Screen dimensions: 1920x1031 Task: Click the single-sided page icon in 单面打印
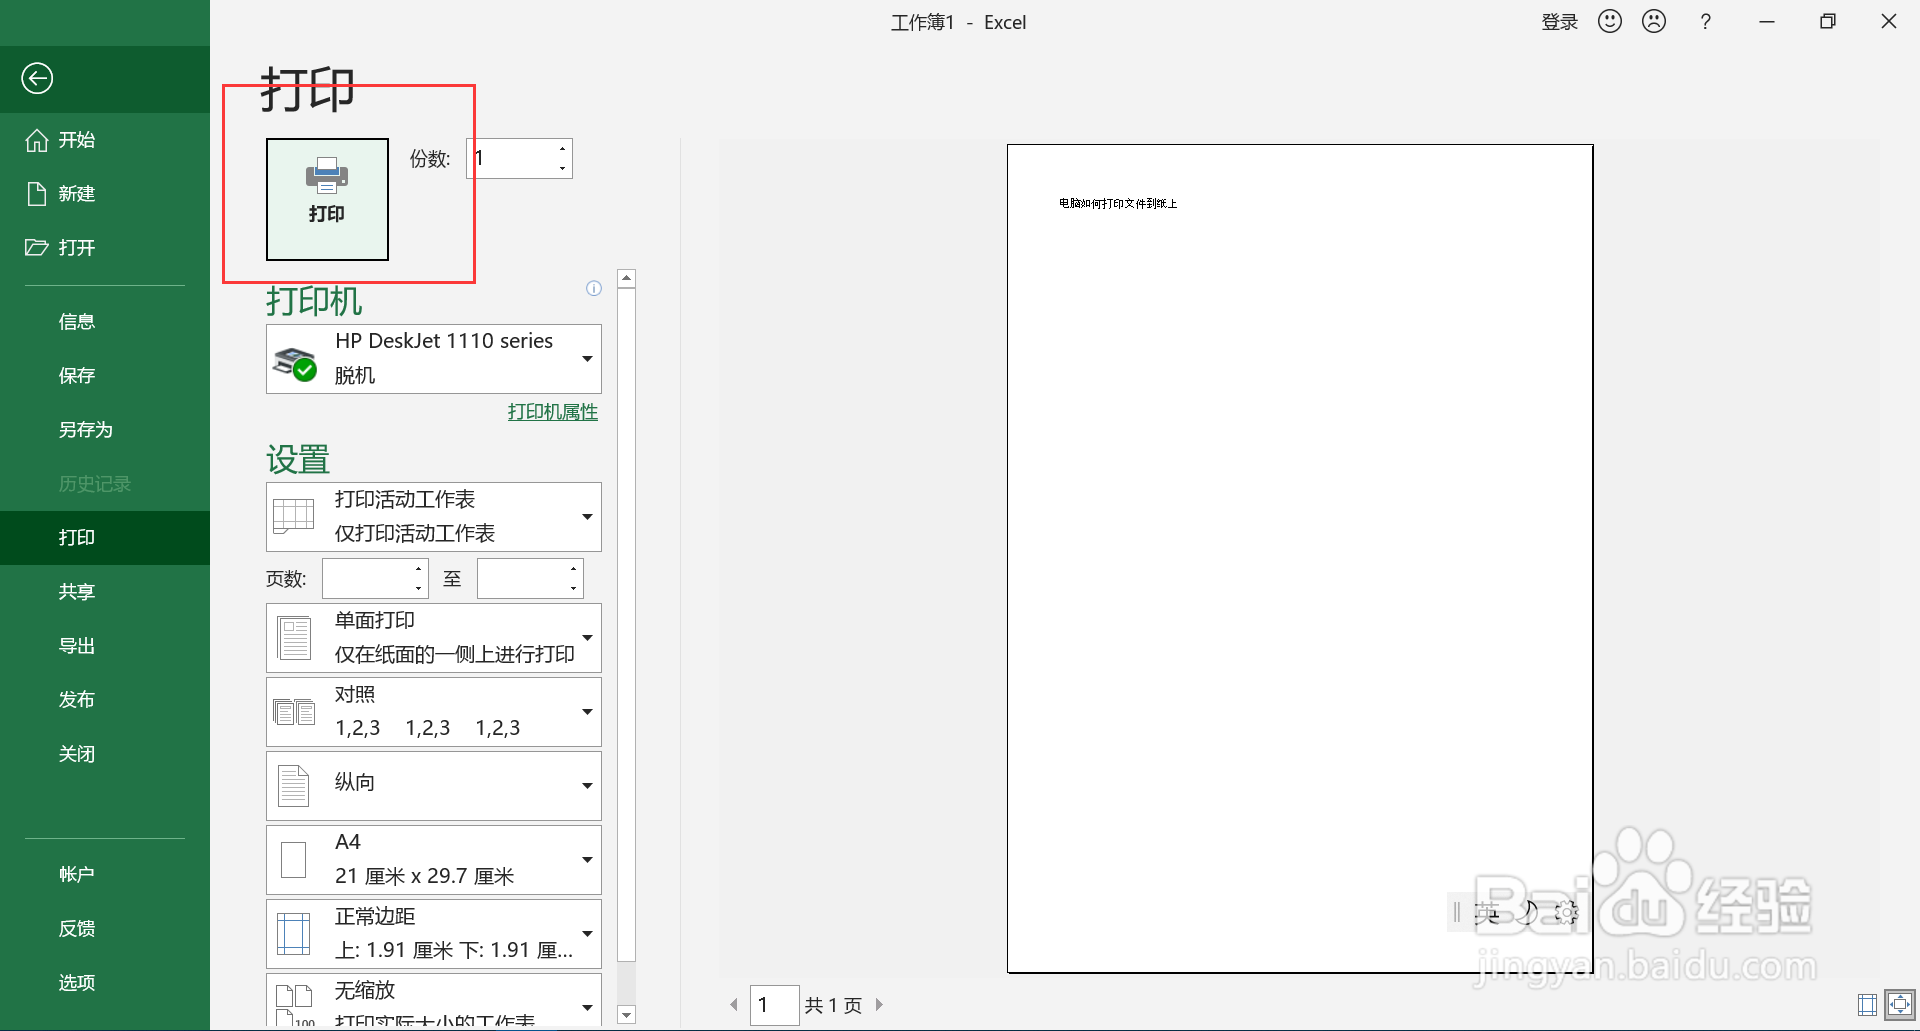(x=294, y=638)
